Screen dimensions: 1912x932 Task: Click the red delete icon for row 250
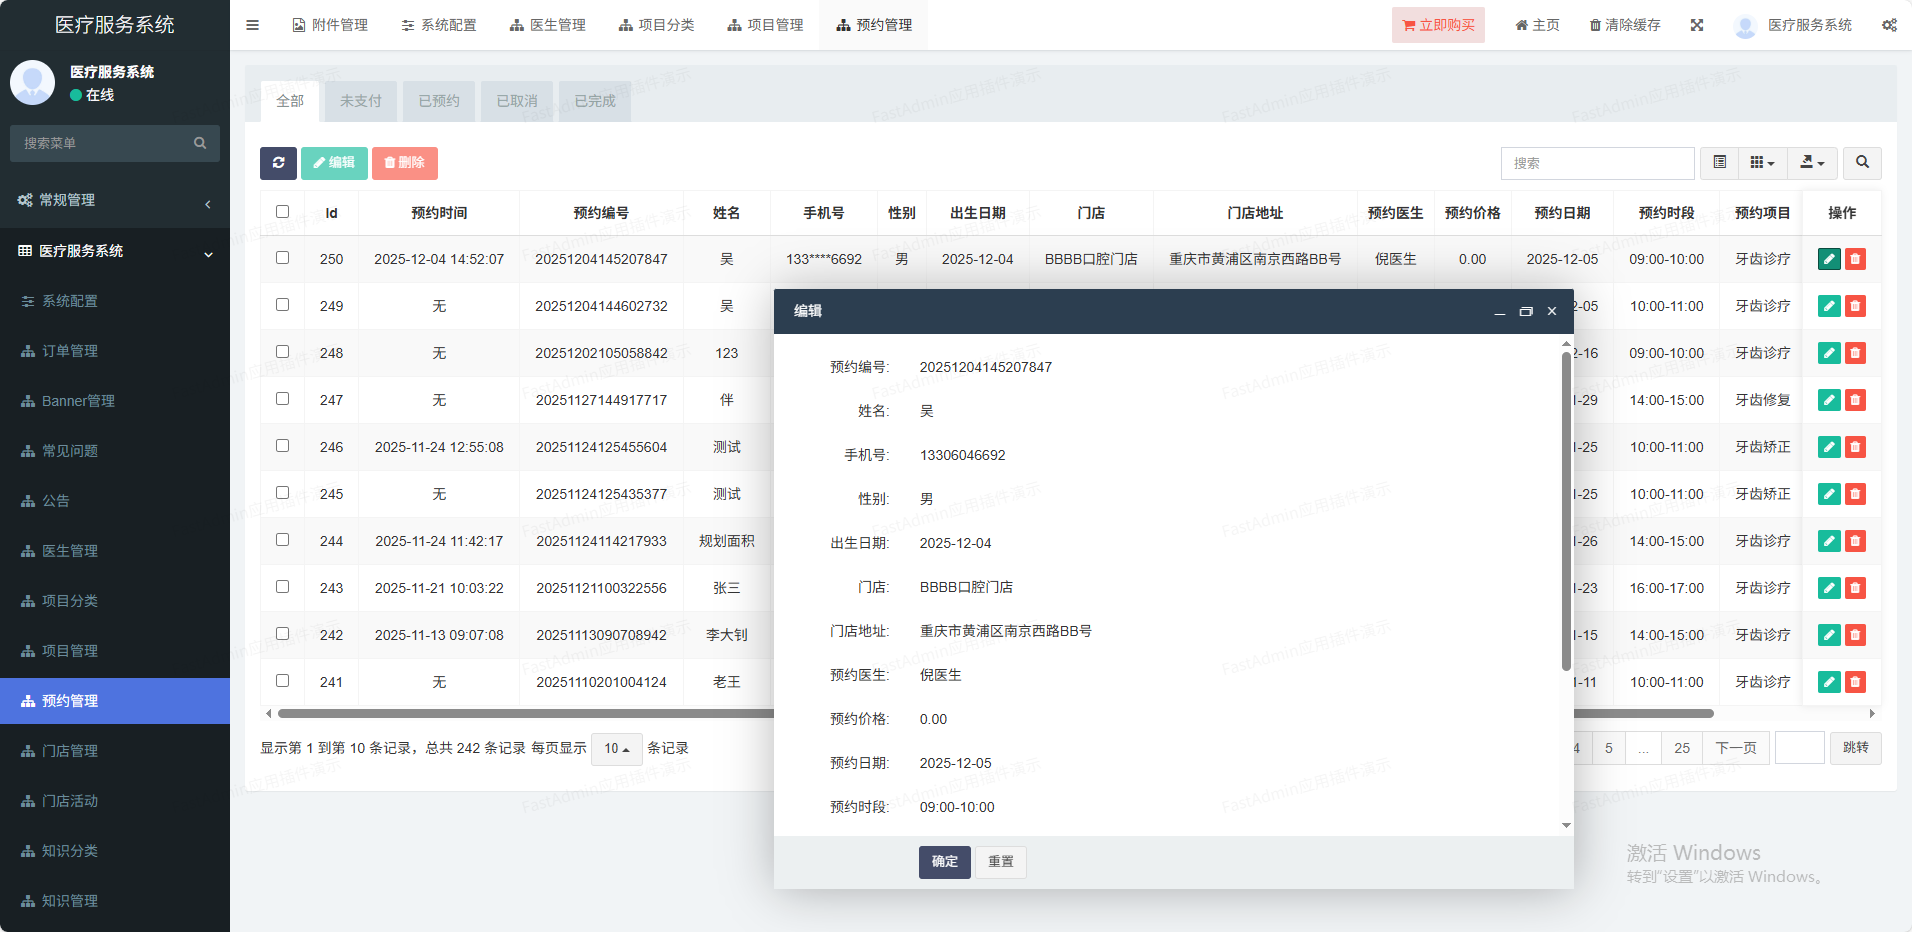1855,259
